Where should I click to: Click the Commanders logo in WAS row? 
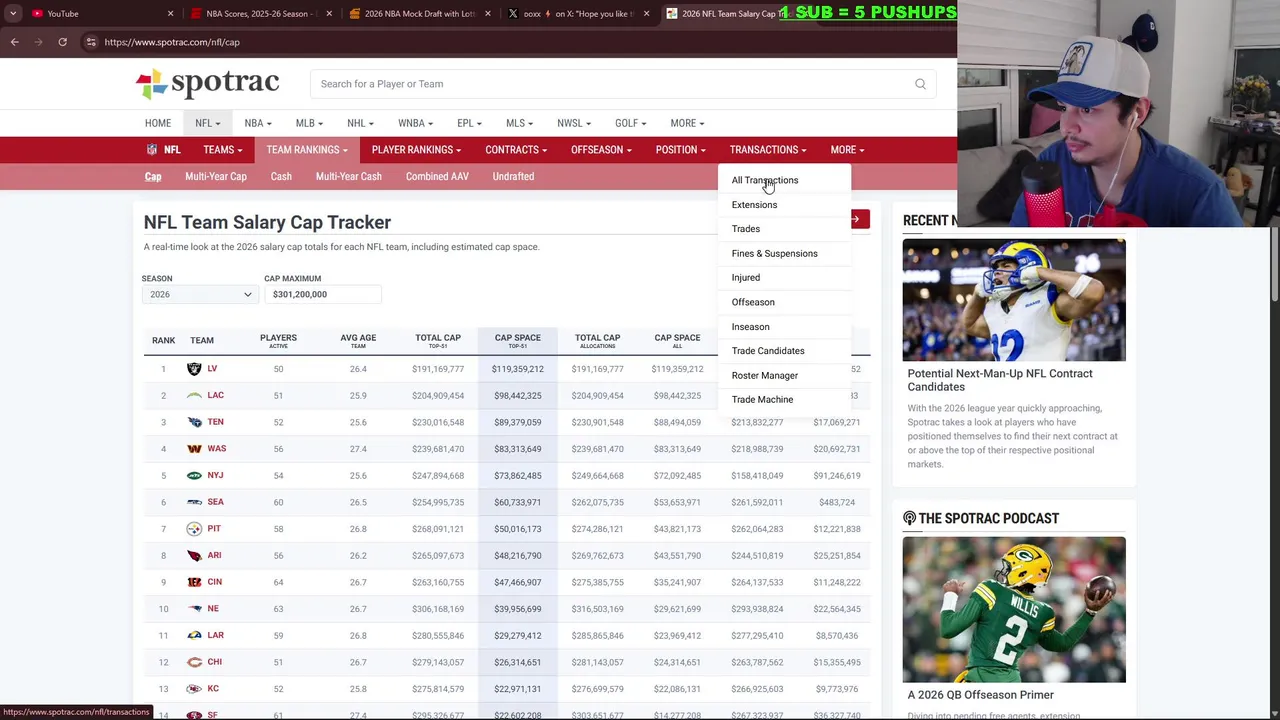tap(194, 449)
